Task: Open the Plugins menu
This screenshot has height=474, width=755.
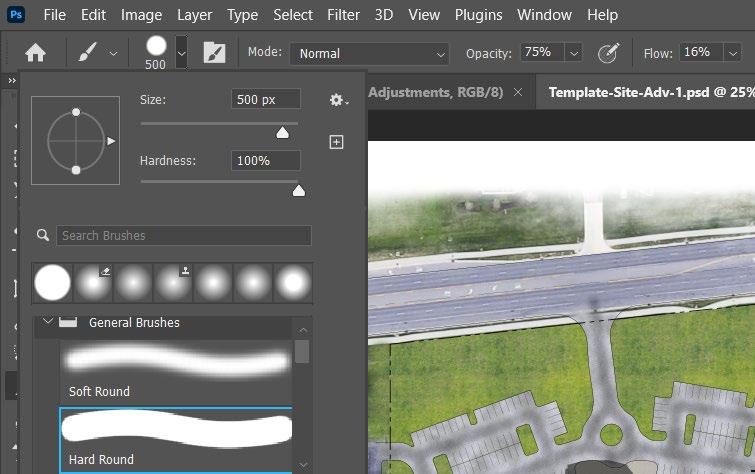Action: (479, 15)
